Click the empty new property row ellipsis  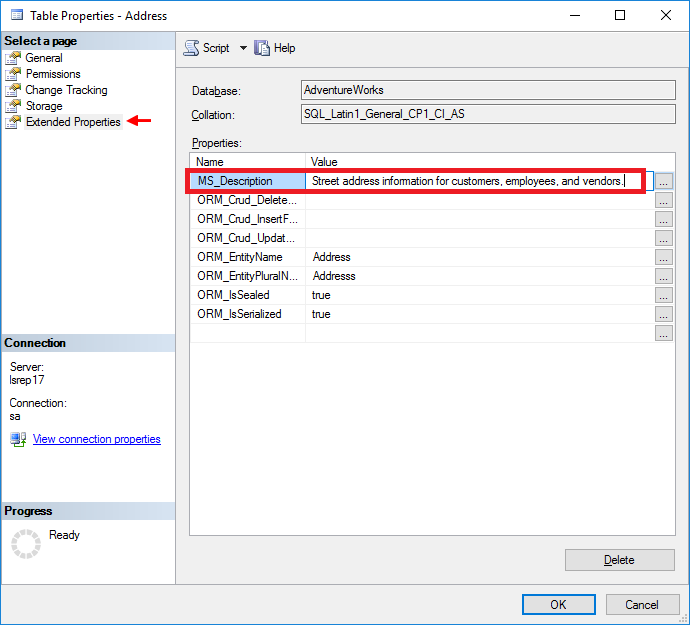pyautogui.click(x=664, y=333)
